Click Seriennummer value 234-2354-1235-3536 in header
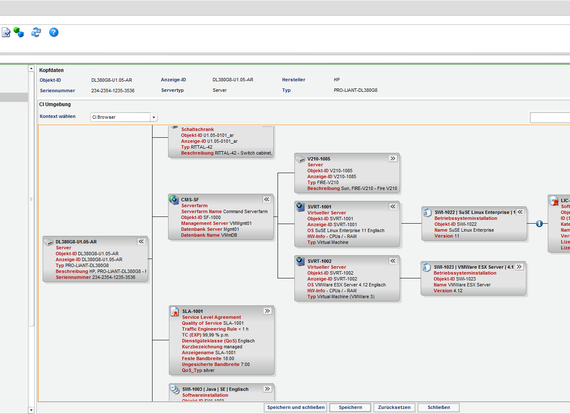This screenshot has height=414, width=570. pos(113,91)
